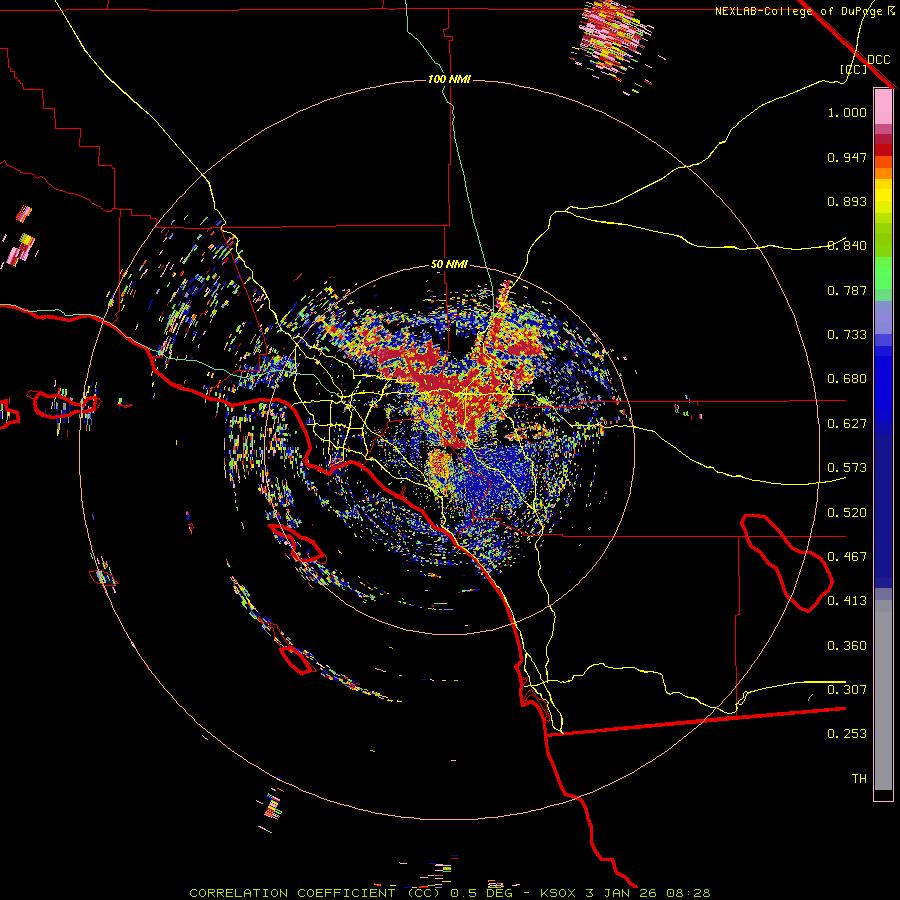Click the "08:28" timestamp in the caption
This screenshot has width=900, height=900.
tap(688, 893)
